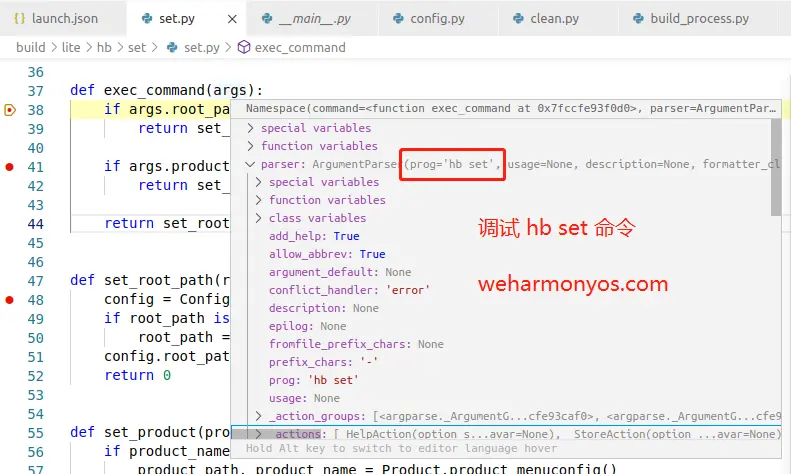
Task: Expand top-level special variables in hover
Action: click(x=250, y=128)
